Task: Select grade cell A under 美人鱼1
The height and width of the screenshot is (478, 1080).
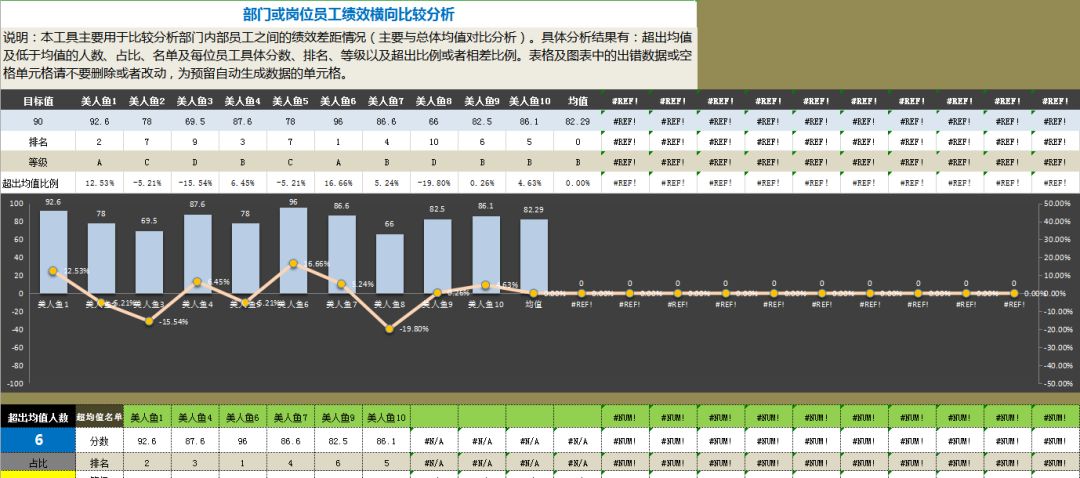Action: coord(99,162)
